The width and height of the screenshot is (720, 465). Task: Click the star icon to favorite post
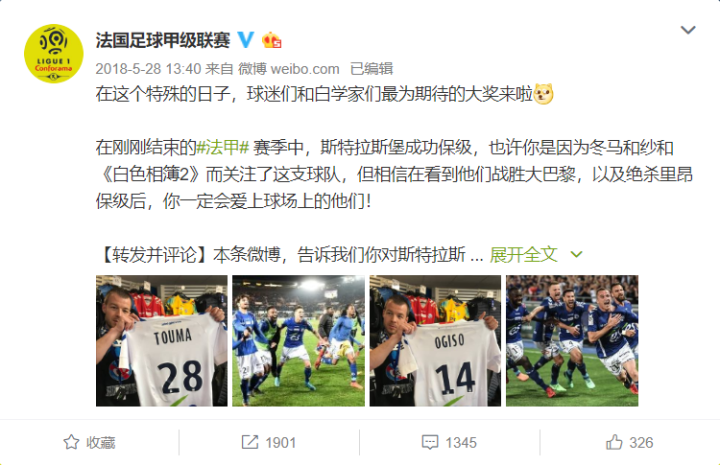[x=71, y=442]
